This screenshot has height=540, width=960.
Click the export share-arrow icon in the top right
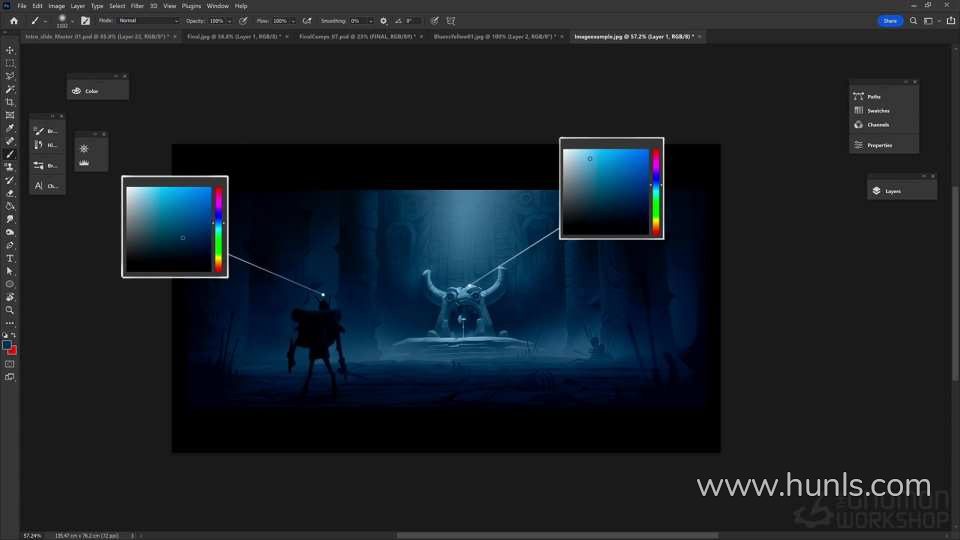tap(951, 21)
